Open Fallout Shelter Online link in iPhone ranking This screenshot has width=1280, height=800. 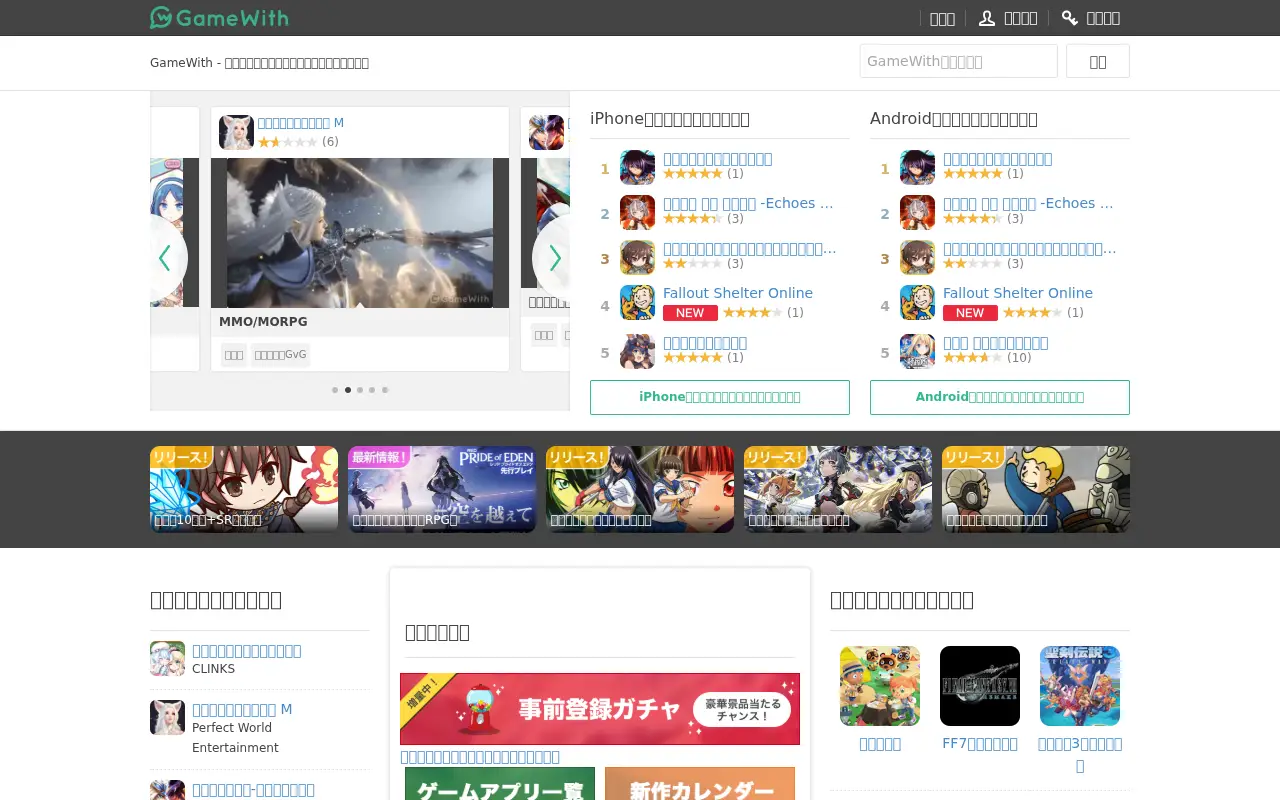pos(738,293)
